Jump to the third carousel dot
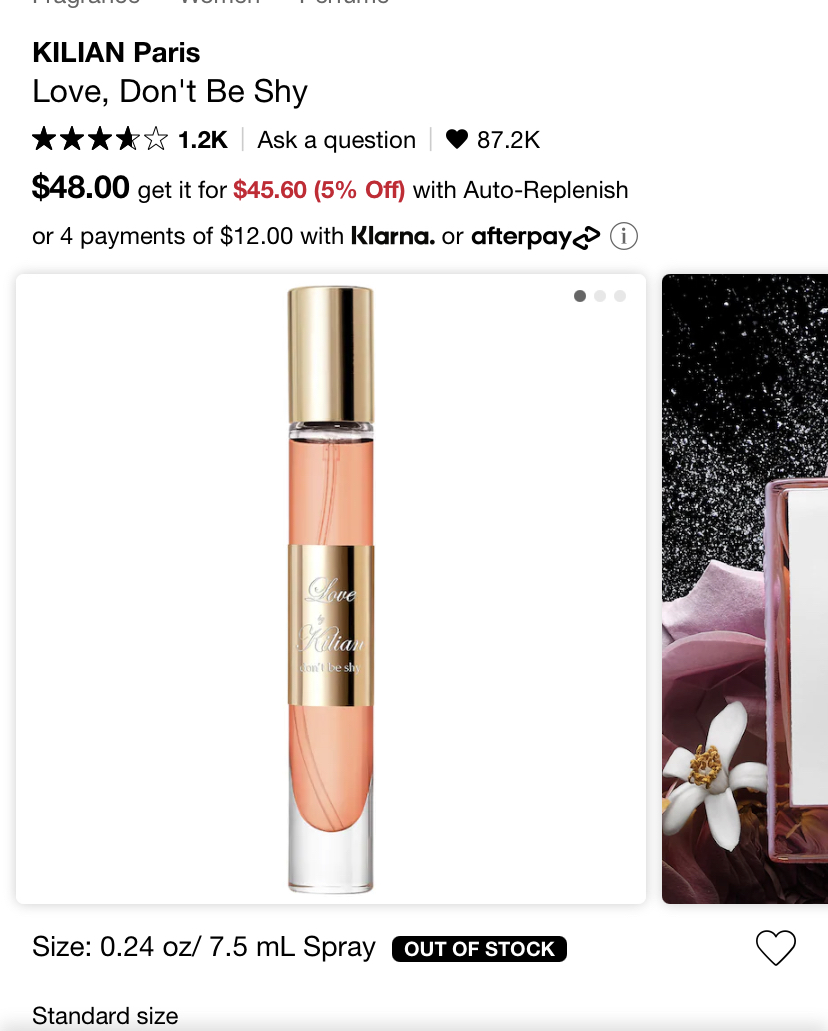828x1031 pixels. click(620, 296)
